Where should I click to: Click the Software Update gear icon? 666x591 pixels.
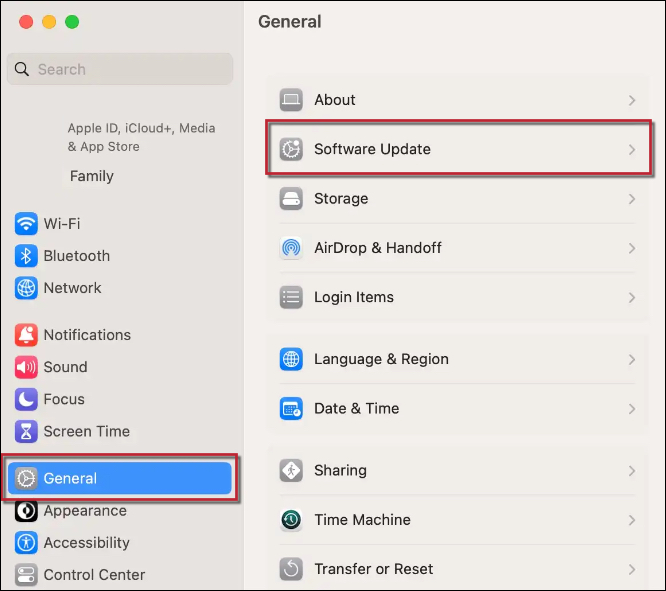click(291, 149)
